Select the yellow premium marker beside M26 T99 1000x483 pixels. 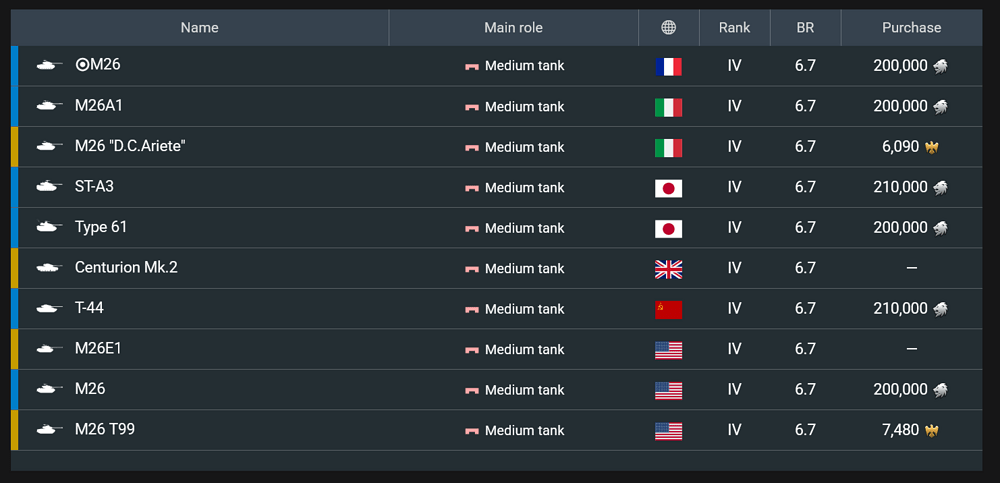(14, 430)
